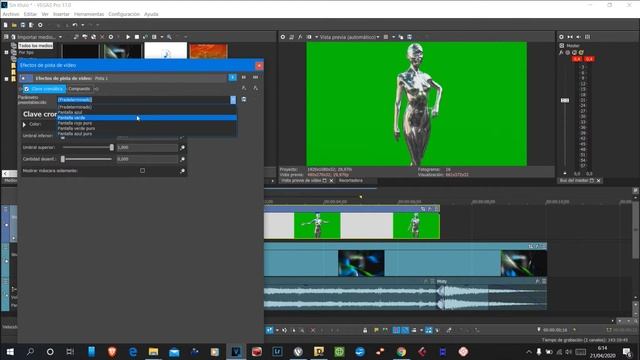This screenshot has height=360, width=640.
Task: Click Importar medios button
Action: [x=33, y=37]
